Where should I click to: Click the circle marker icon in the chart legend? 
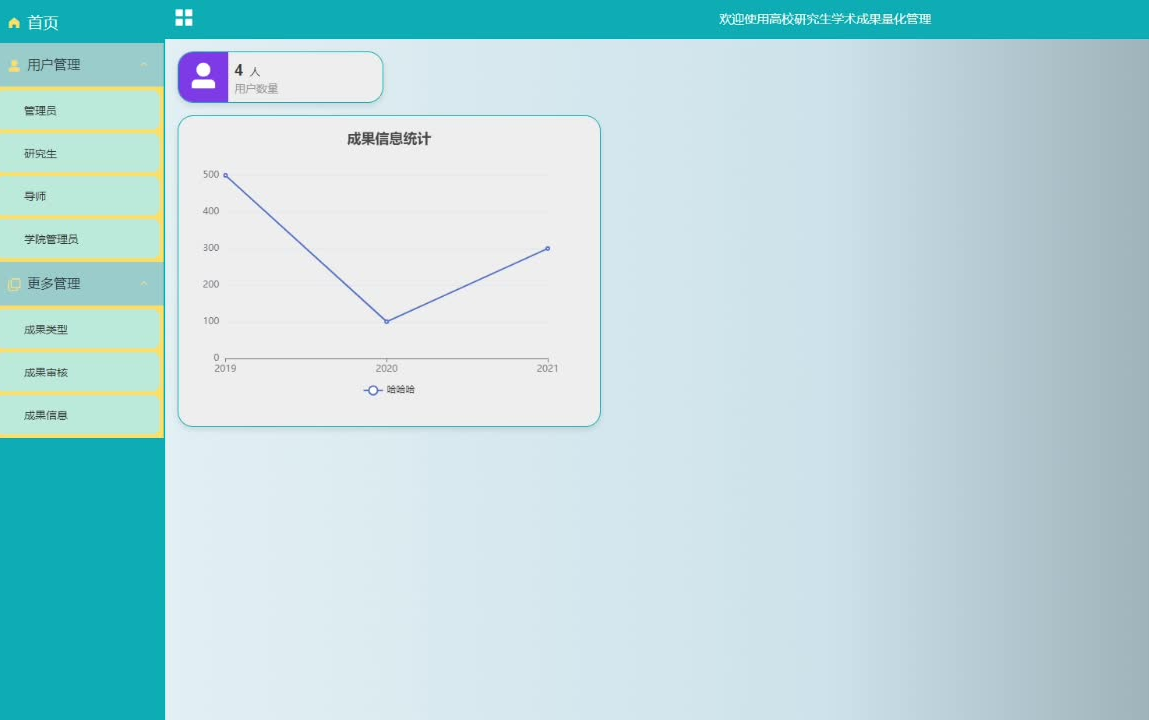(x=371, y=390)
